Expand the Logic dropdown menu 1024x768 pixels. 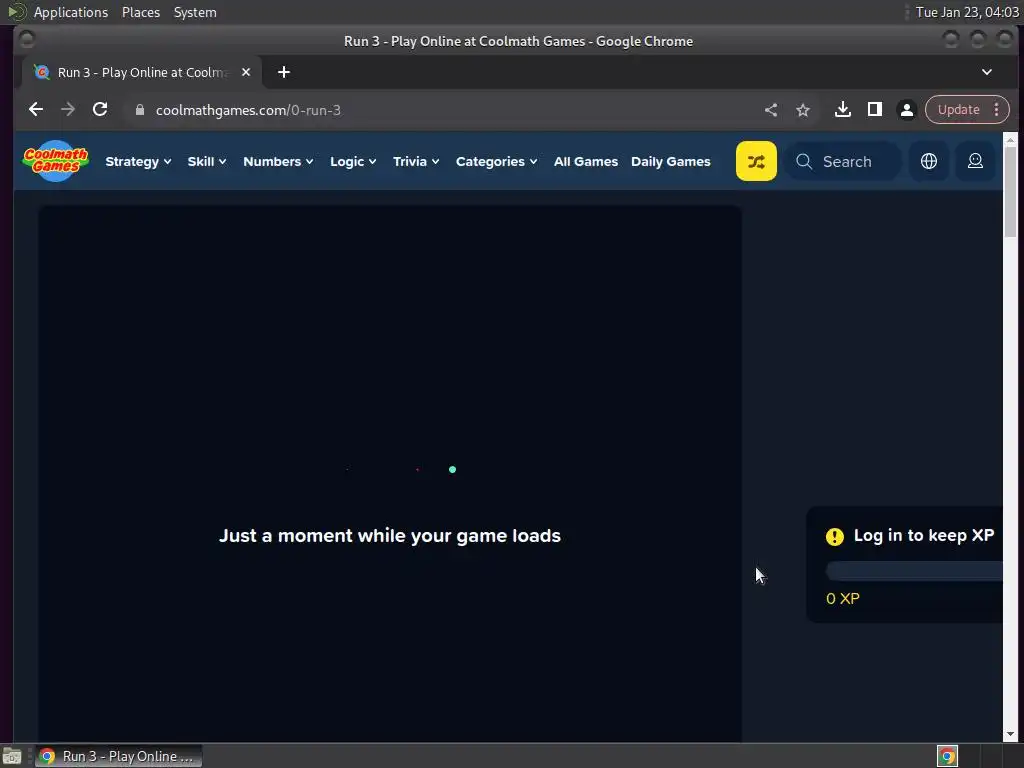pos(353,161)
